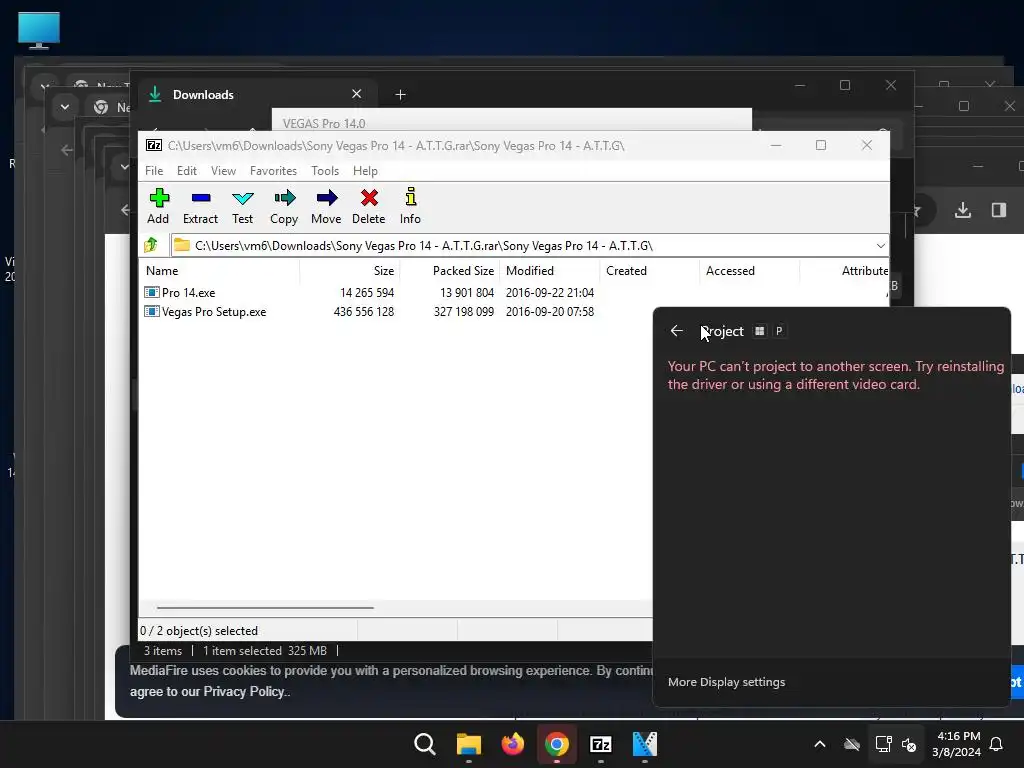Click the Extract toolbar icon
The height and width of the screenshot is (768, 1024).
pyautogui.click(x=200, y=206)
